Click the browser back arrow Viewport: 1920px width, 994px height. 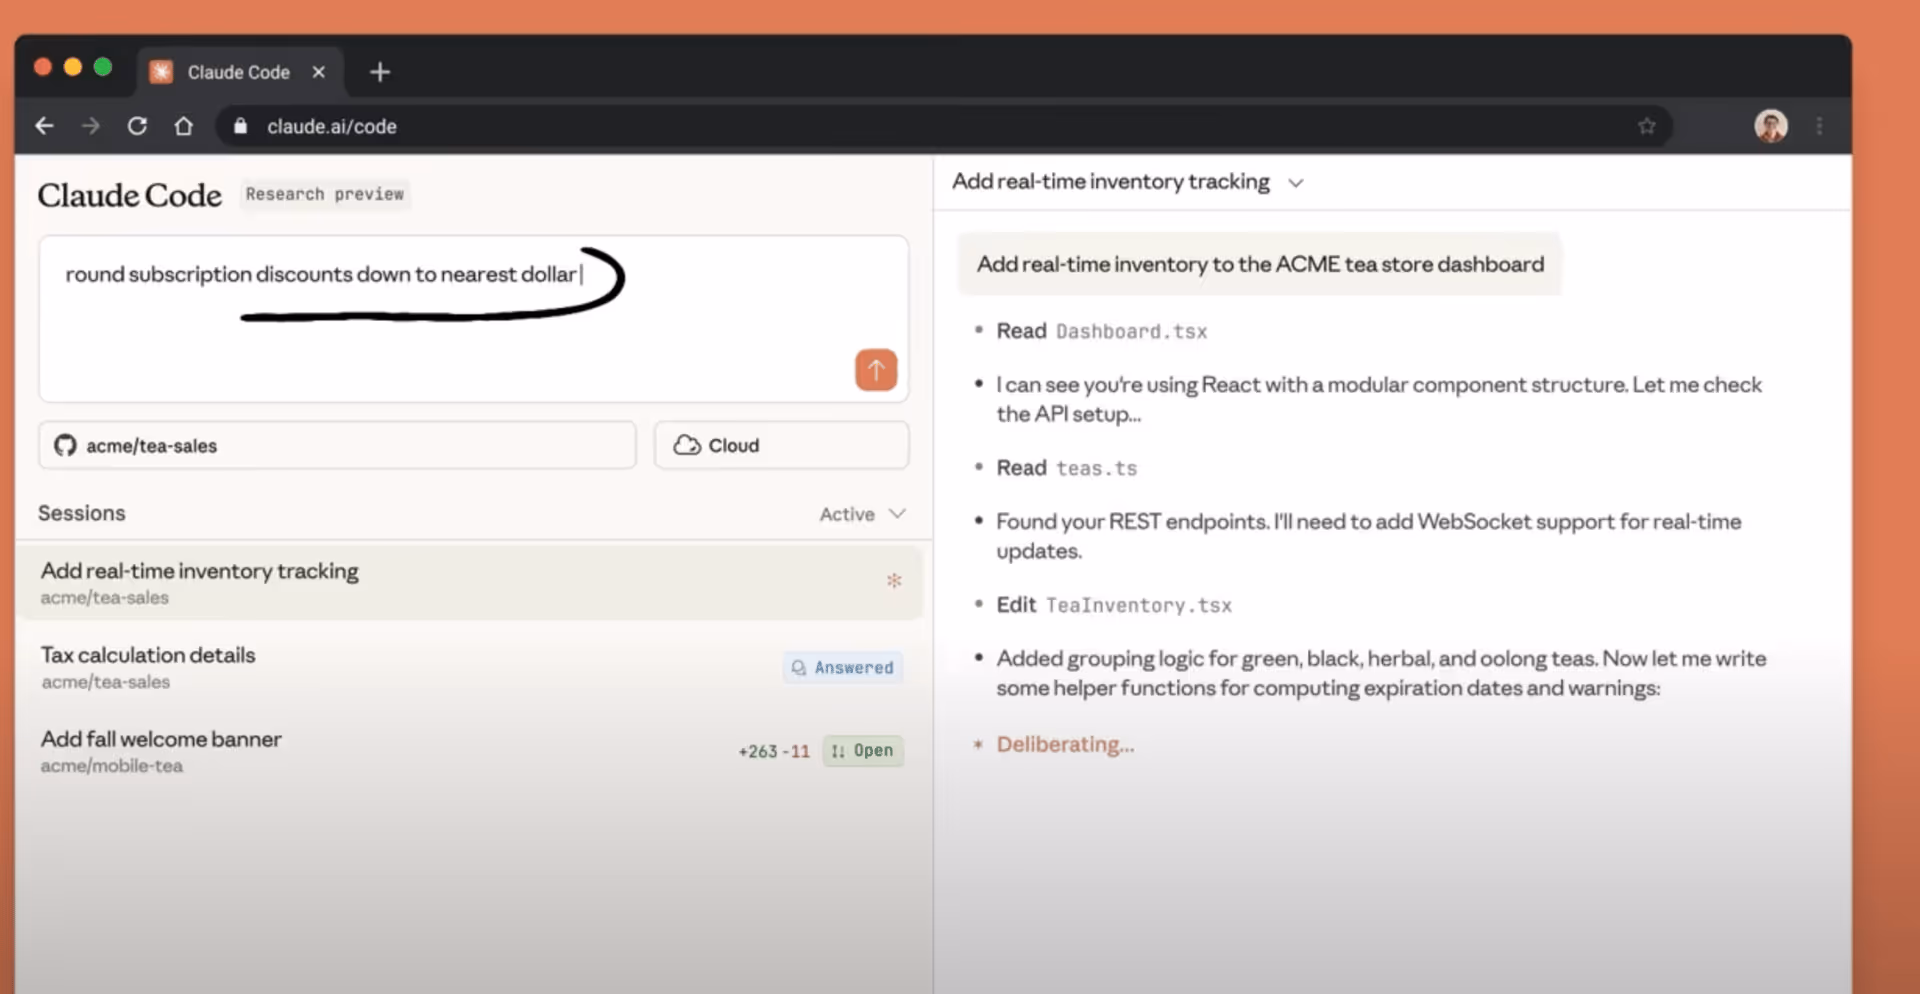[x=44, y=126]
